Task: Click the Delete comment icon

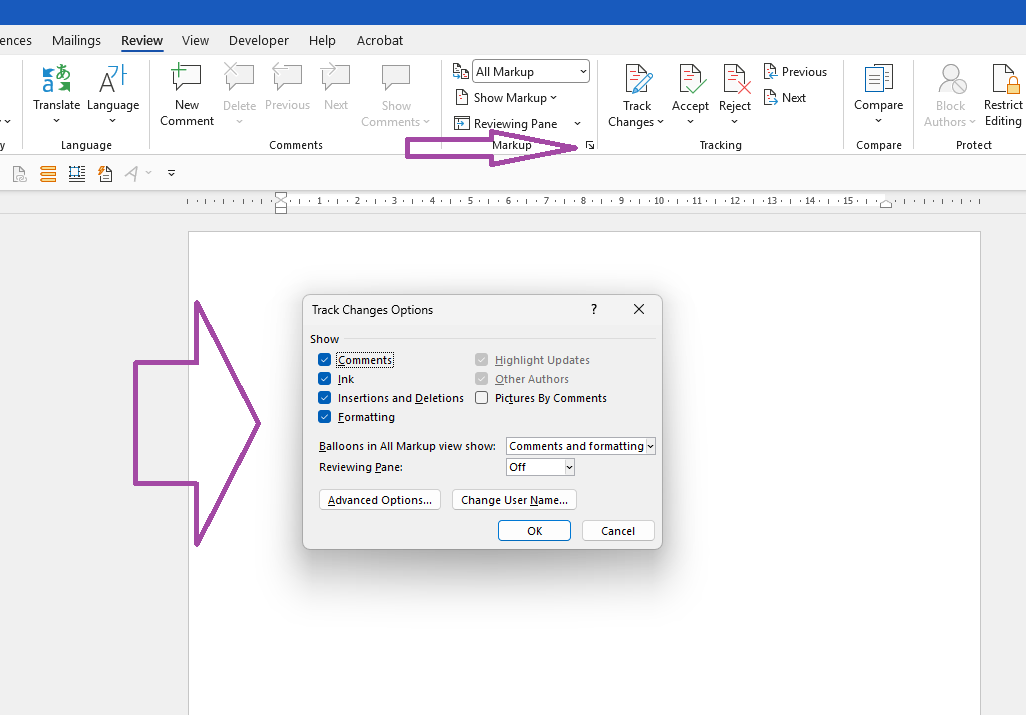Action: 239,78
